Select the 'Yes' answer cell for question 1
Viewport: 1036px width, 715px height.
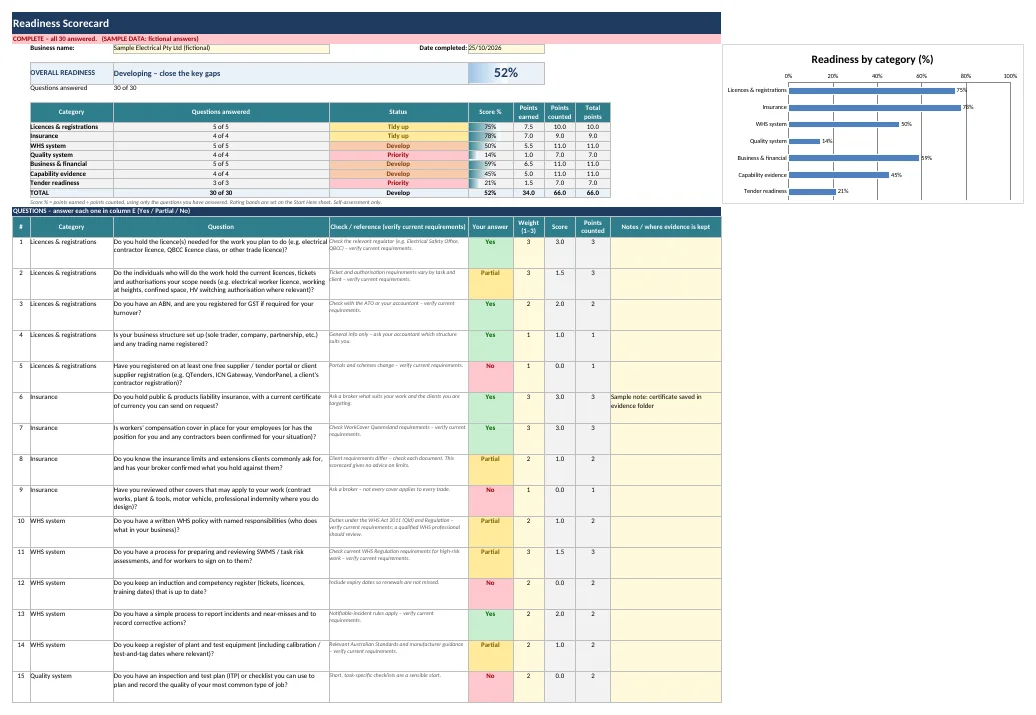[490, 252]
